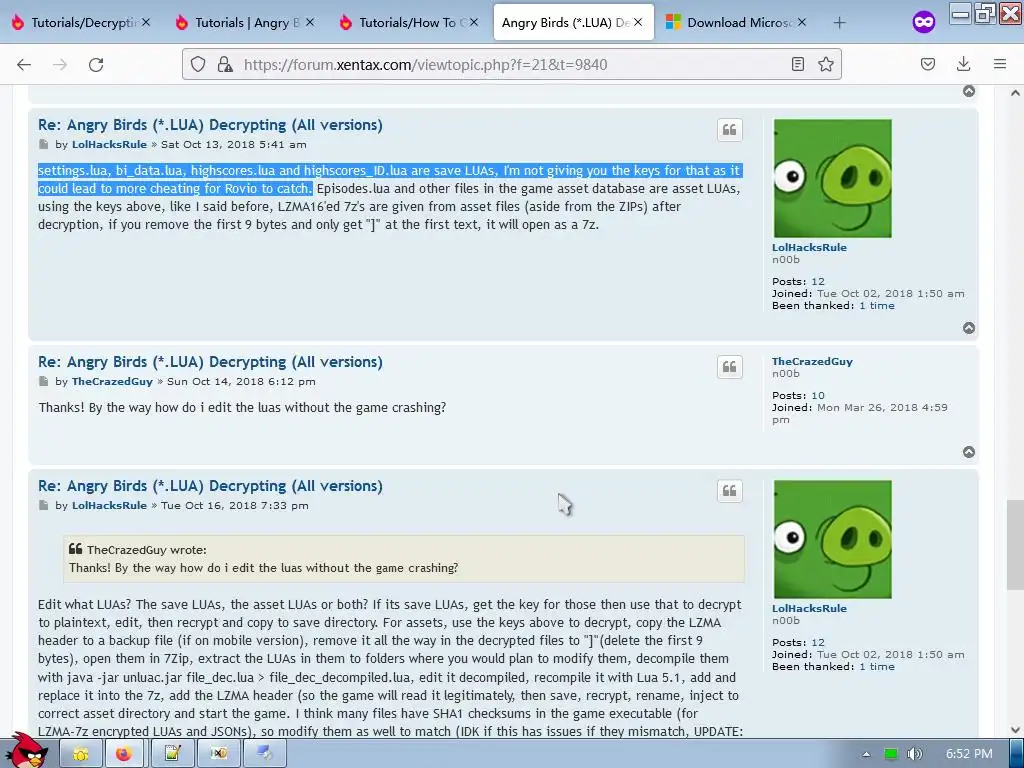
Task: Open '1 time' thanked link in first profile
Action: click(x=877, y=306)
